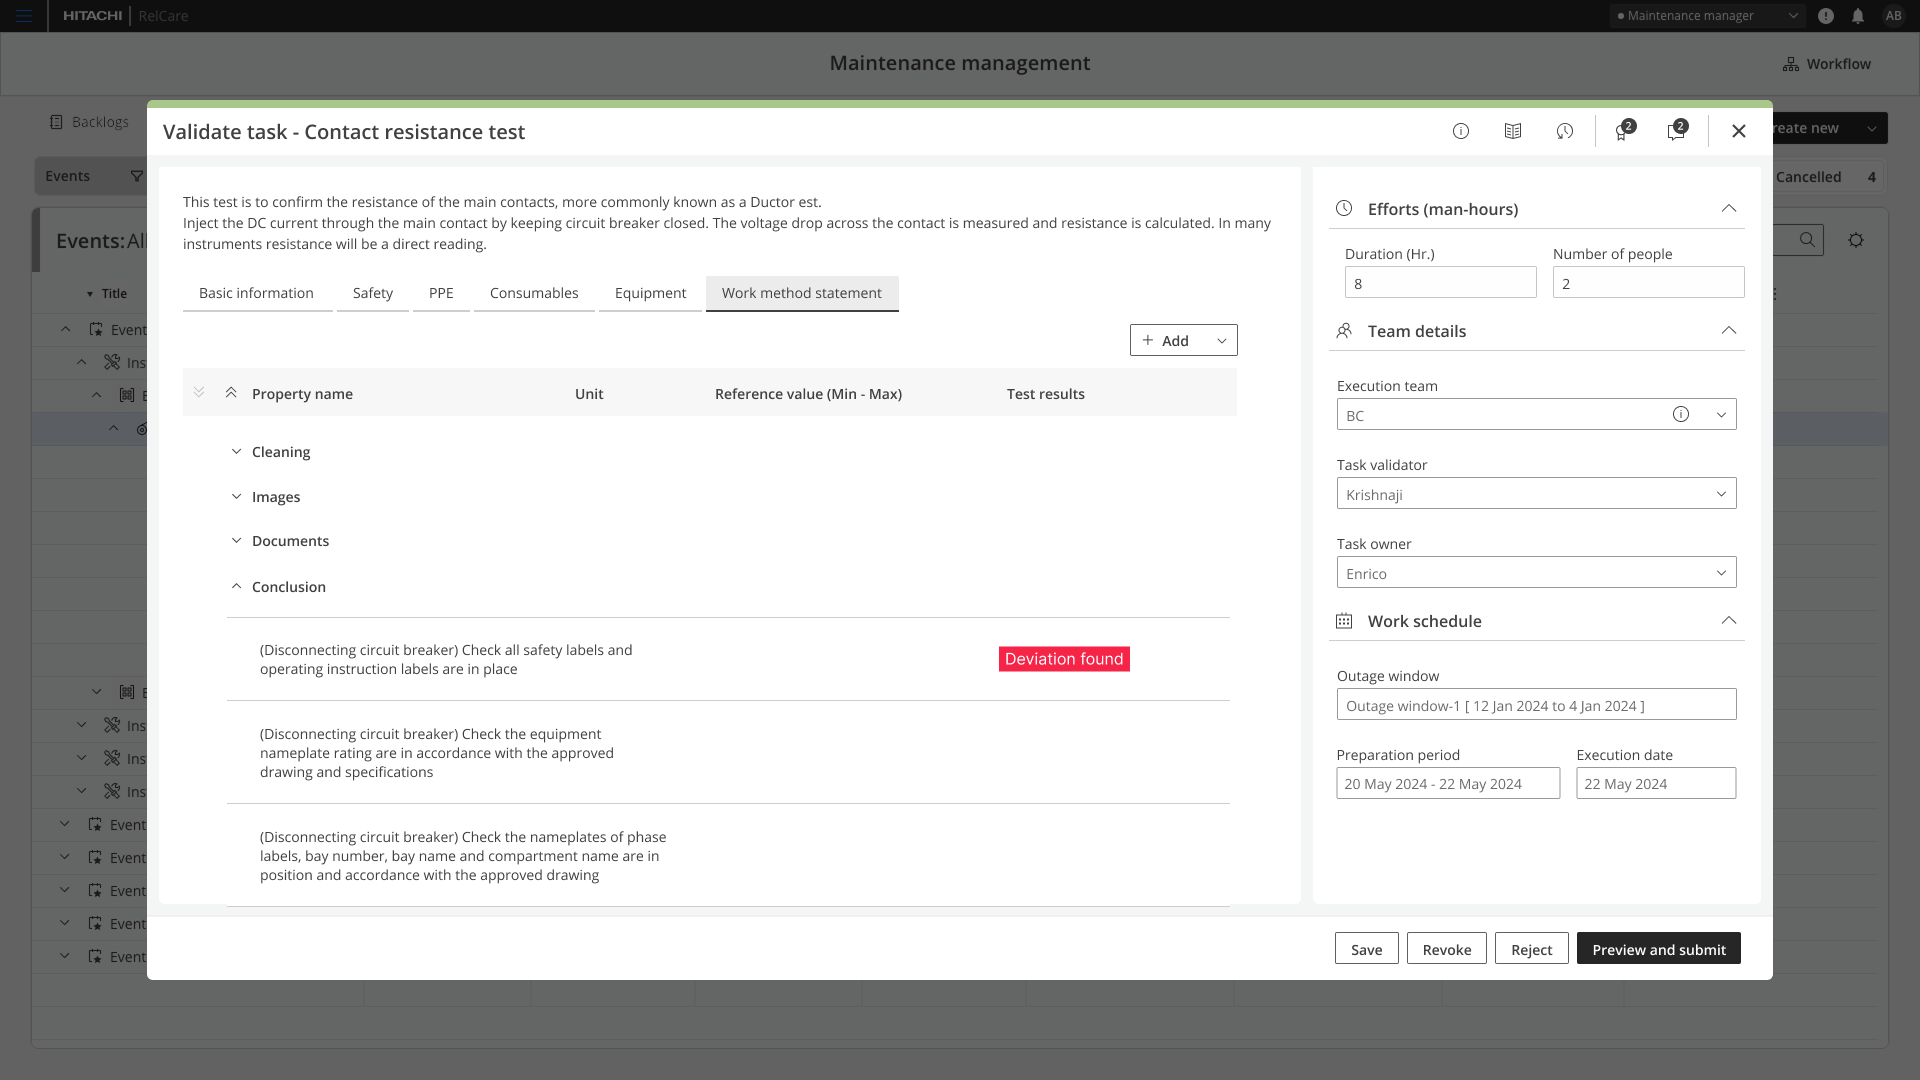Open the Task owner dropdown
The width and height of the screenshot is (1920, 1080).
pyautogui.click(x=1536, y=573)
